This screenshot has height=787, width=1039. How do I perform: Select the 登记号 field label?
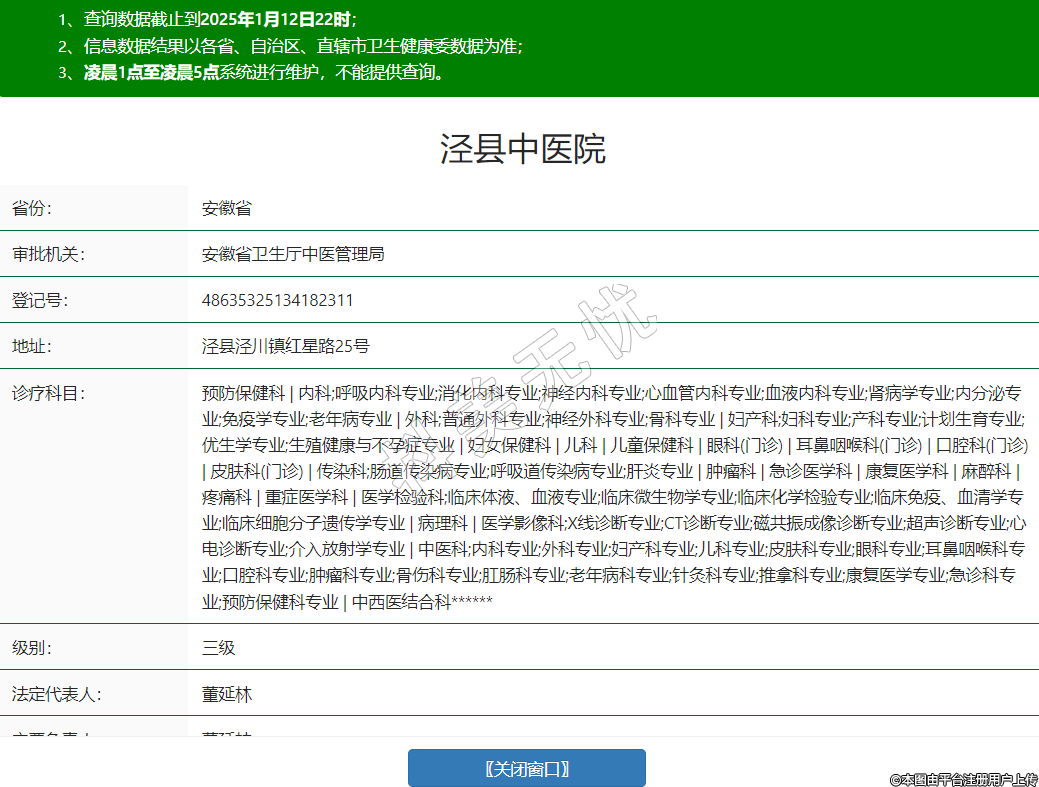coord(40,300)
